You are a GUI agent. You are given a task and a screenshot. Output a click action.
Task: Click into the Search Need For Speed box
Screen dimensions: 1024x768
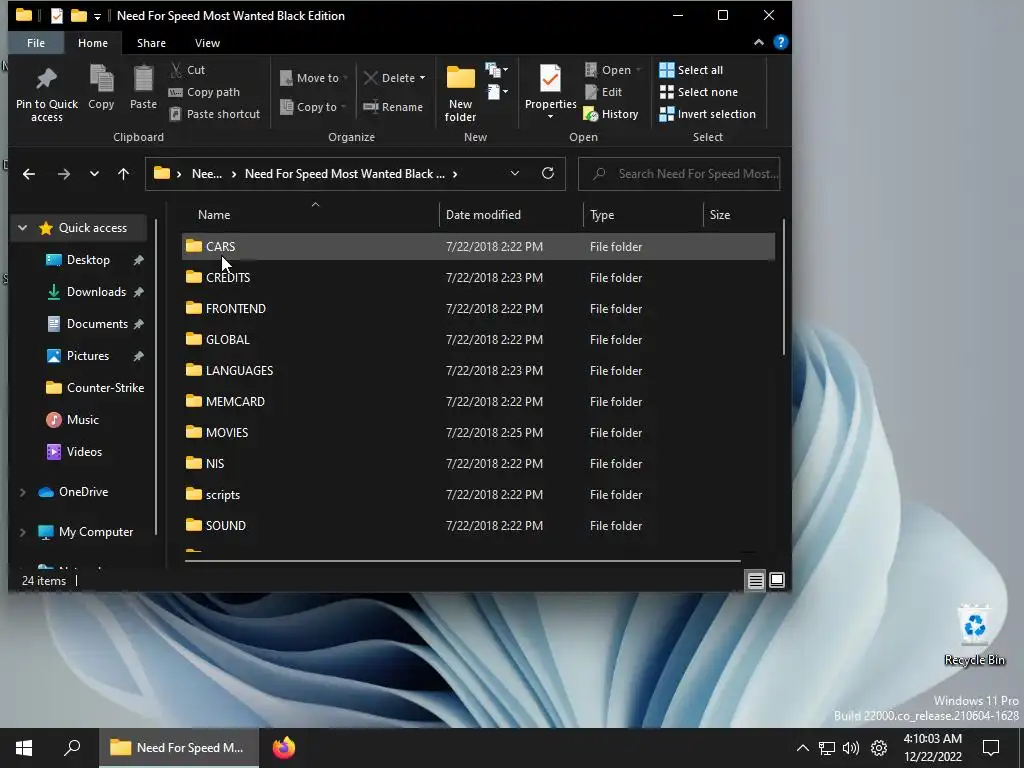tap(679, 174)
